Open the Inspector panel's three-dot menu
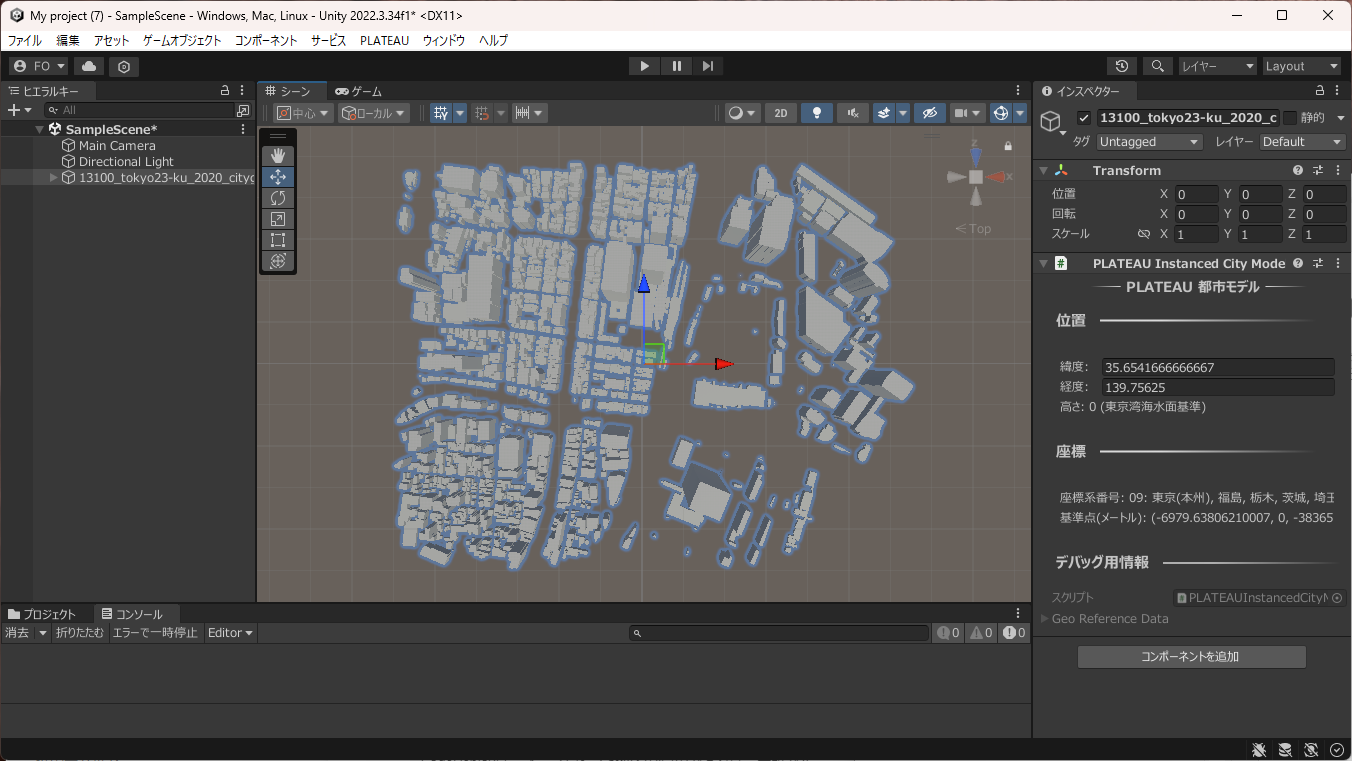 click(x=1339, y=91)
